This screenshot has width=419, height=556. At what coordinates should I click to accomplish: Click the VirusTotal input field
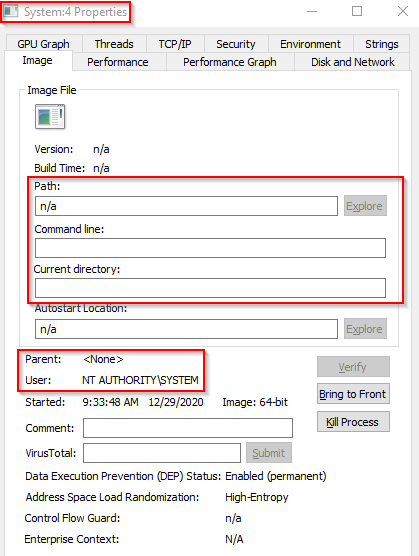click(x=162, y=453)
